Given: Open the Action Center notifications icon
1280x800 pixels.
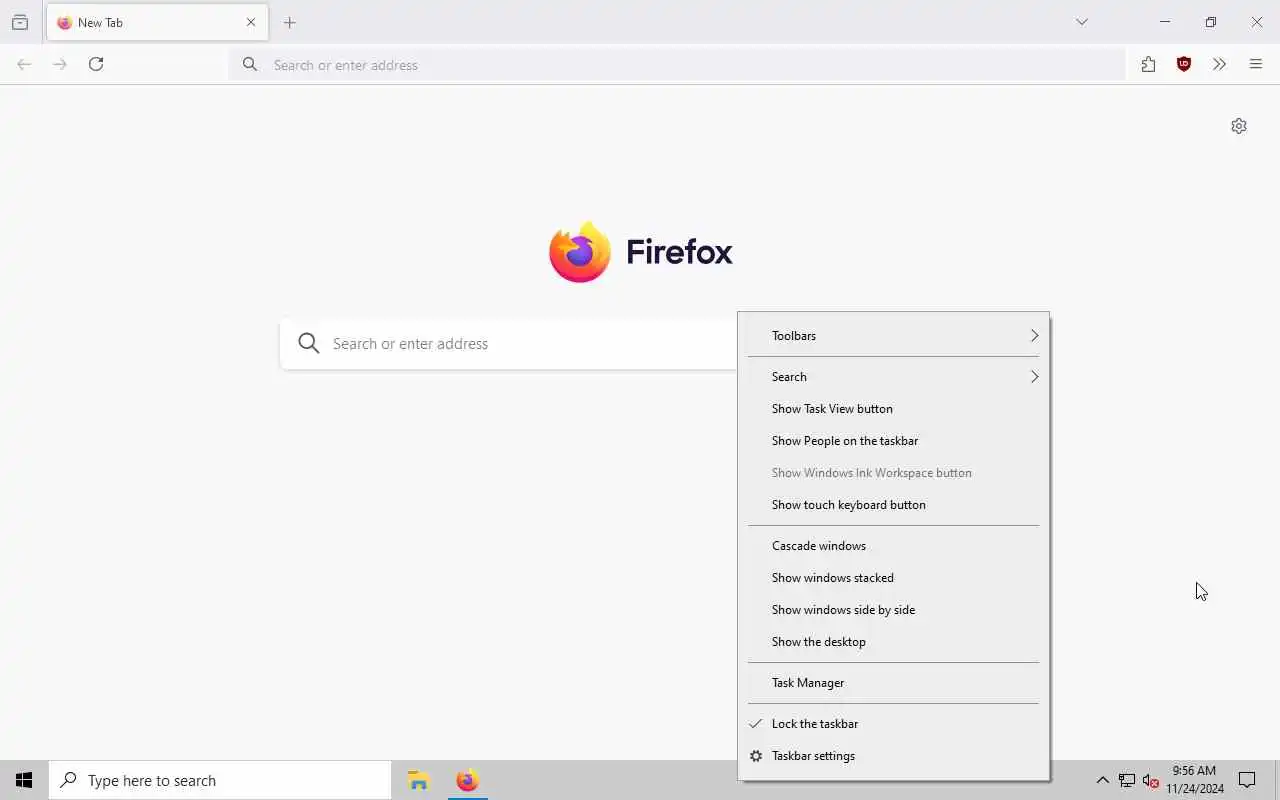Looking at the screenshot, I should pos(1247,780).
